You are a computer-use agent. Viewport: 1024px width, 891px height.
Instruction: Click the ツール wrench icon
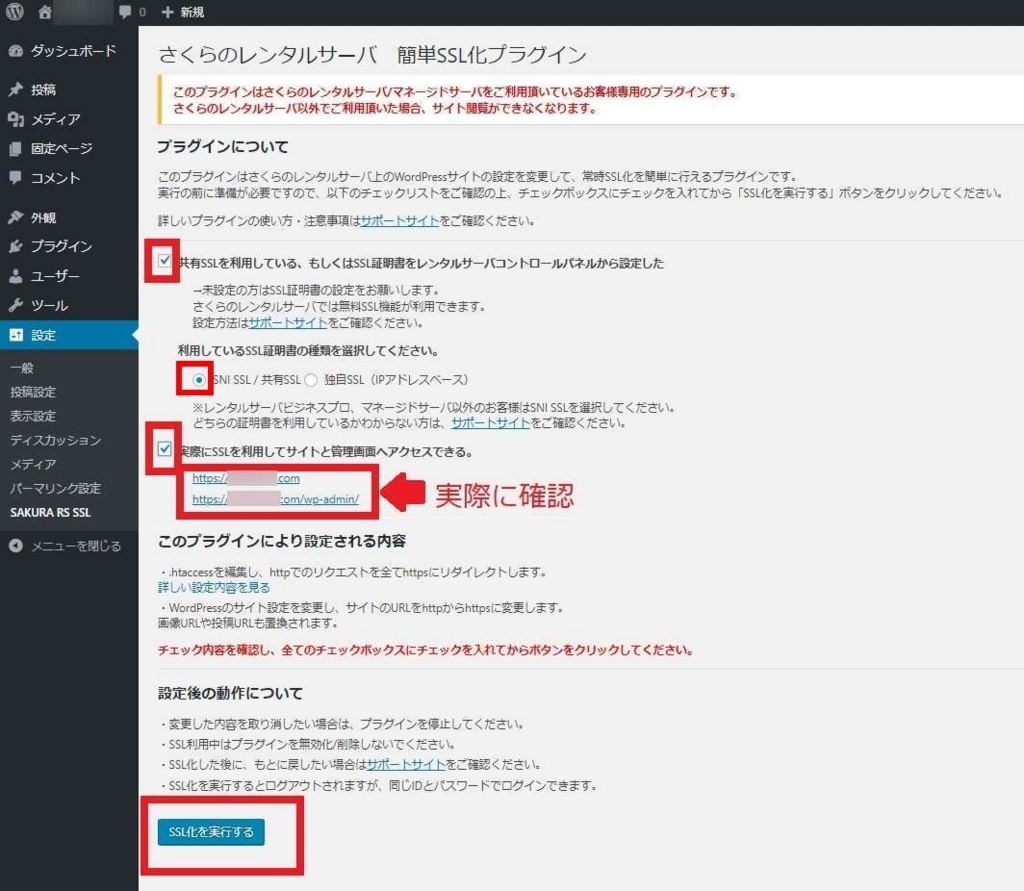16,305
